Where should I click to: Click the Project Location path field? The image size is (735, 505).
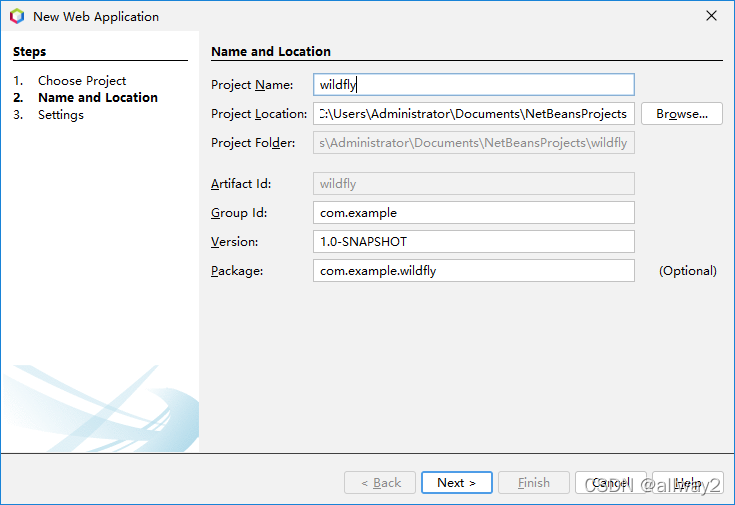tap(473, 114)
